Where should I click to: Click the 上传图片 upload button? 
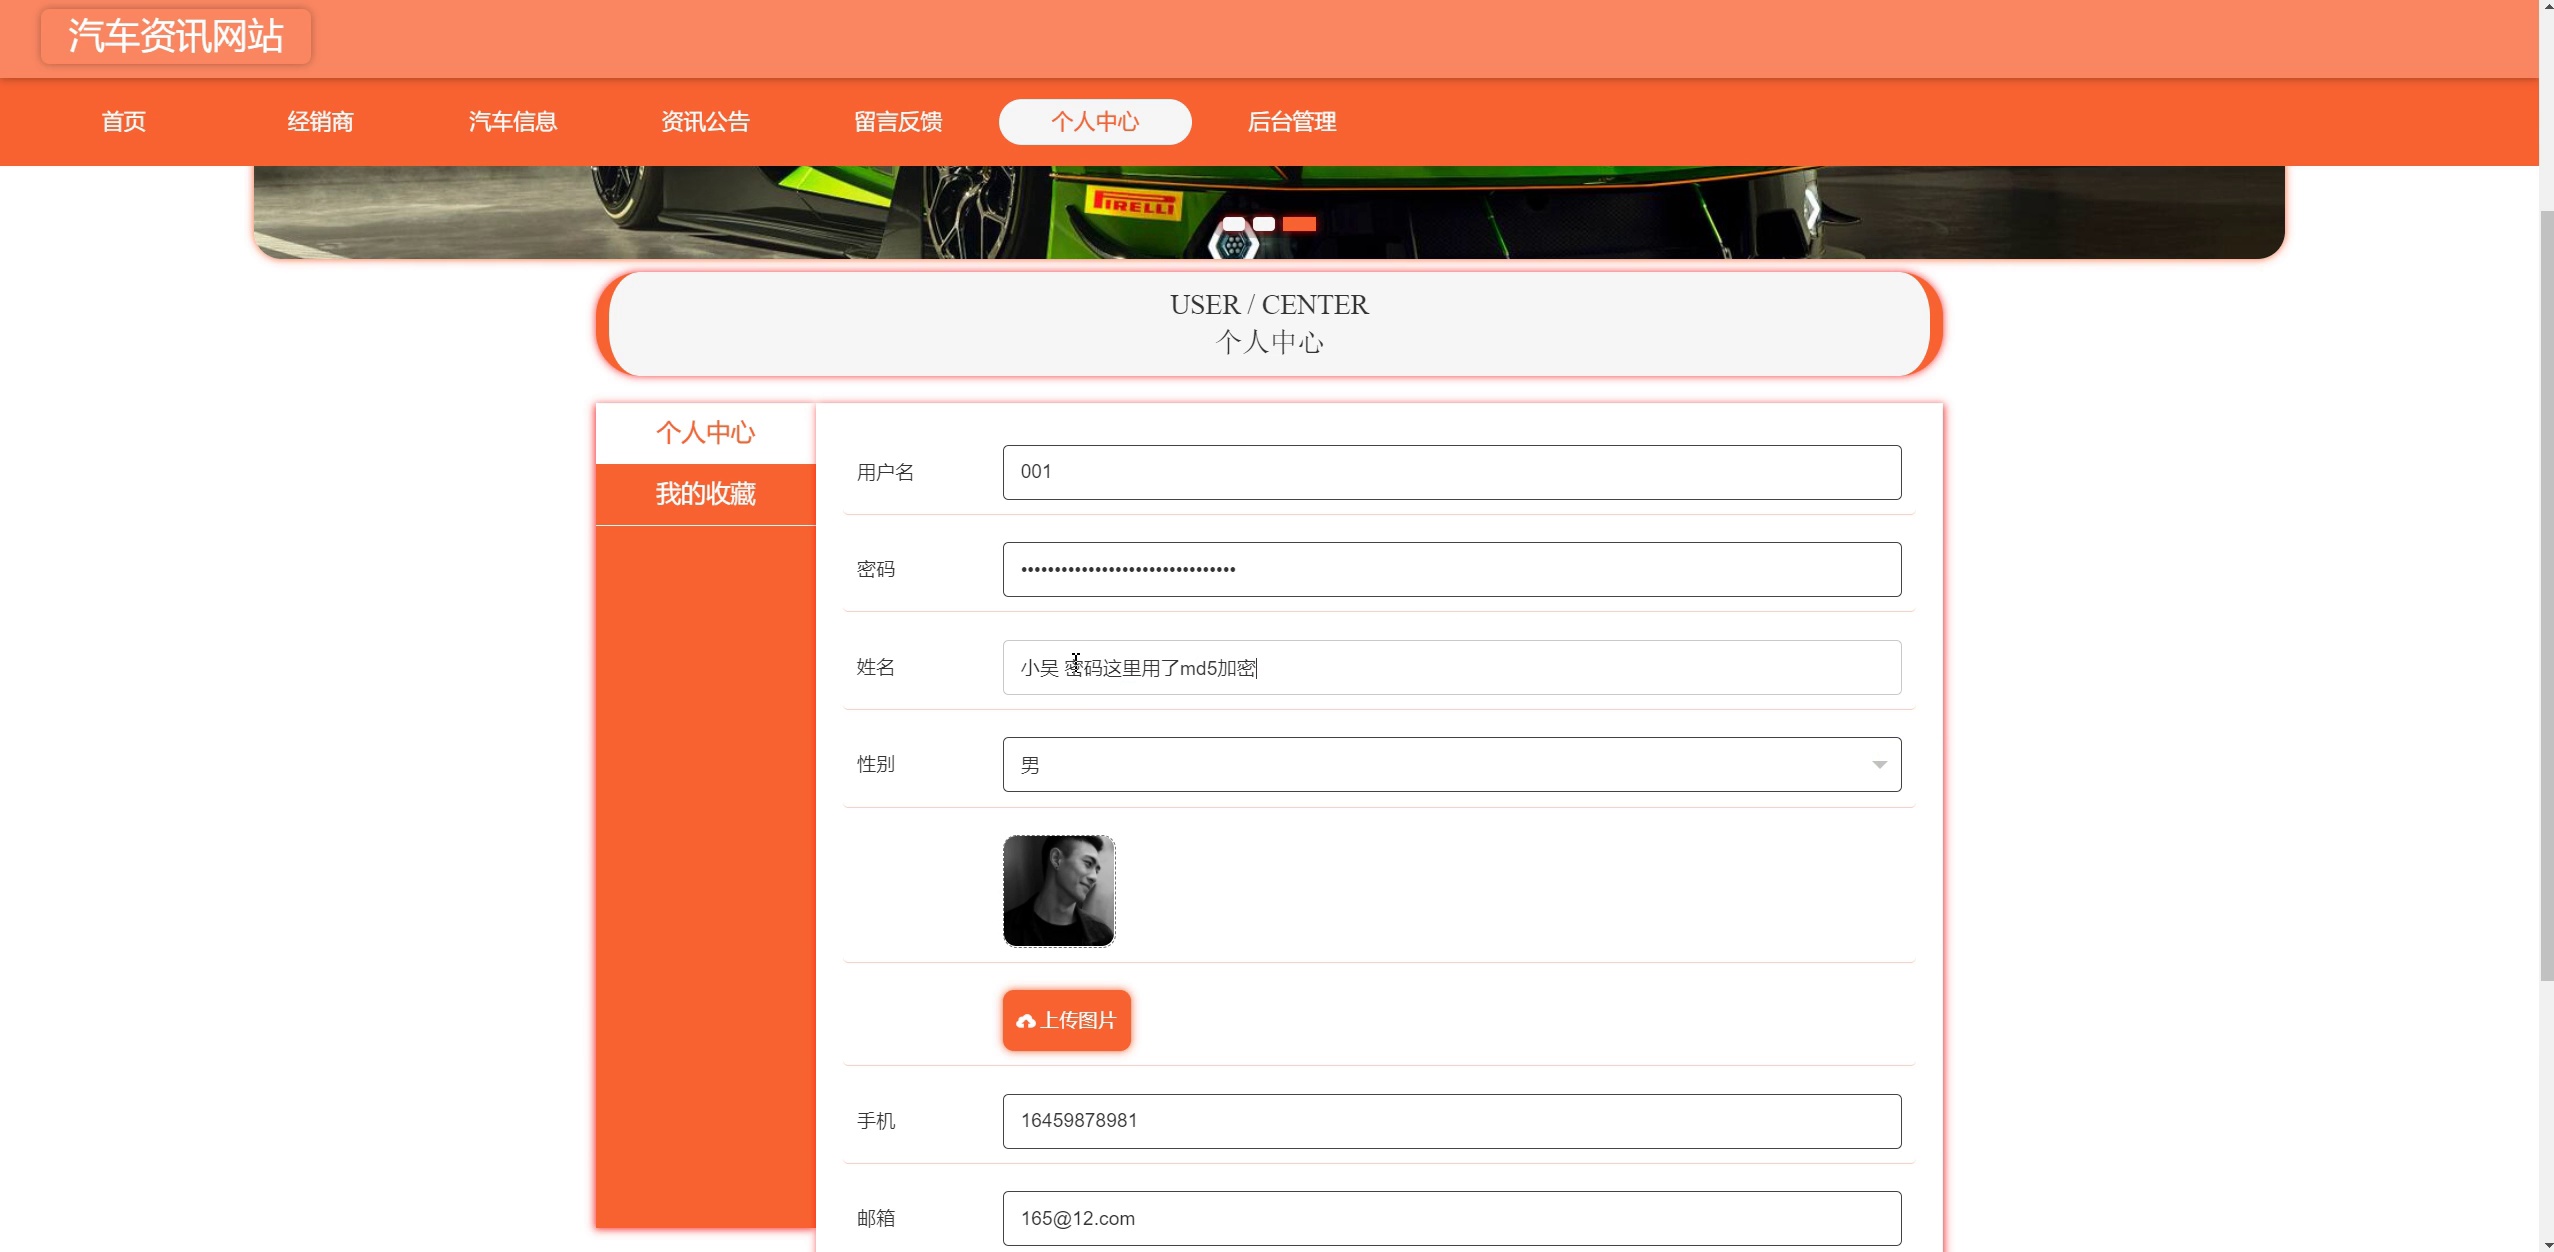point(1066,1020)
